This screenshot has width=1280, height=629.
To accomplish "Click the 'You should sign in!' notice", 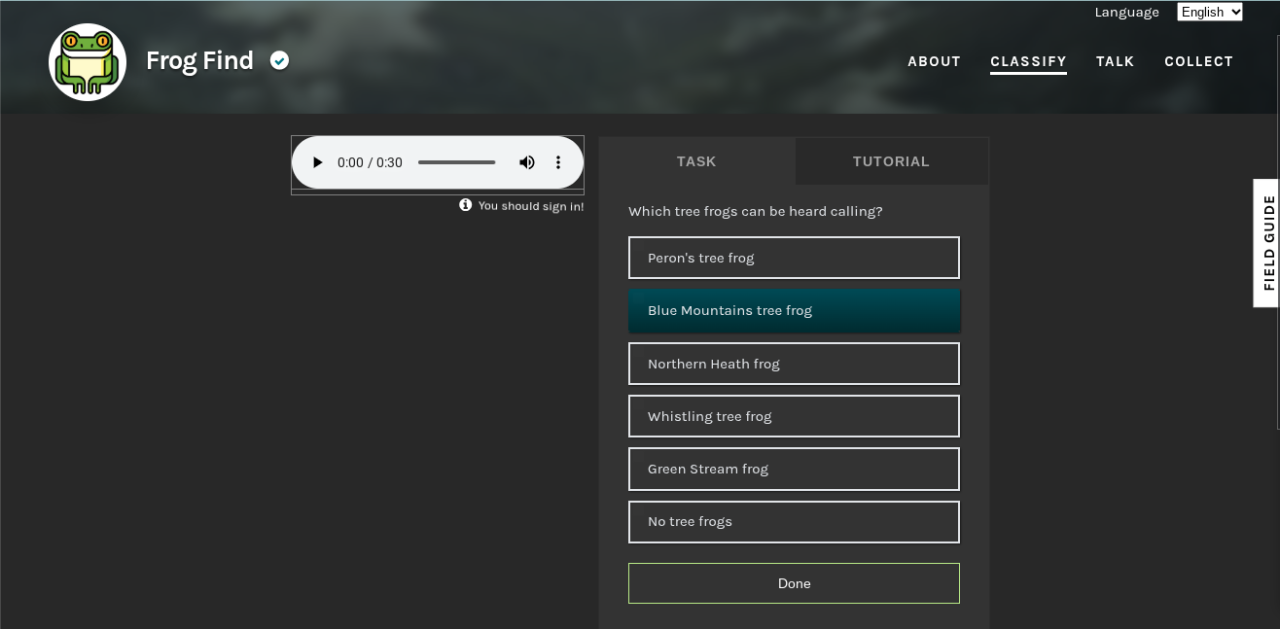I will point(531,206).
